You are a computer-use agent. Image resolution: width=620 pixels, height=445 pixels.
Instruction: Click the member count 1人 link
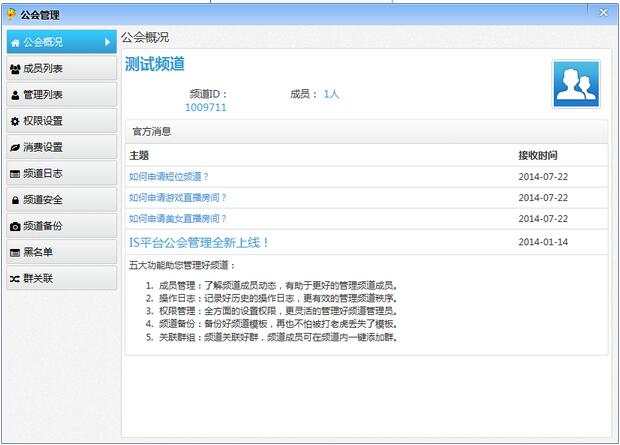(x=331, y=94)
